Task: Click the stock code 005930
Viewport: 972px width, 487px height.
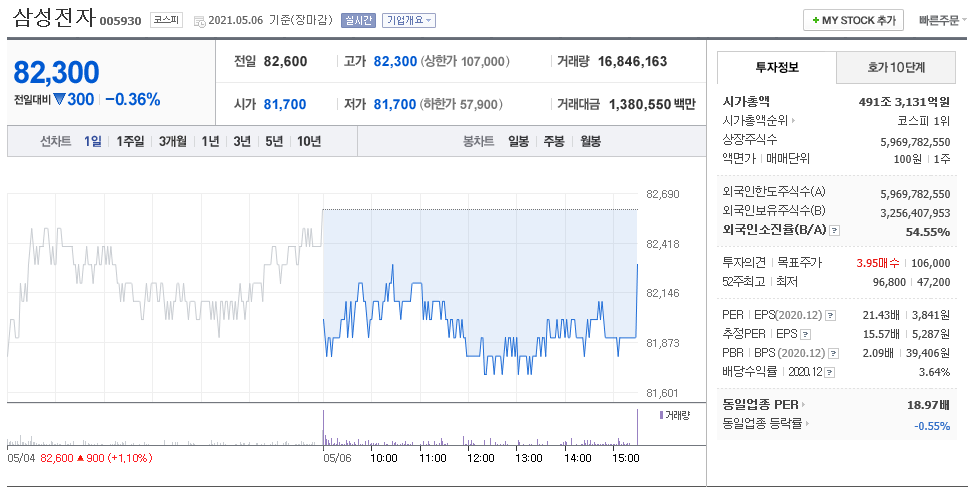Action: tap(120, 21)
